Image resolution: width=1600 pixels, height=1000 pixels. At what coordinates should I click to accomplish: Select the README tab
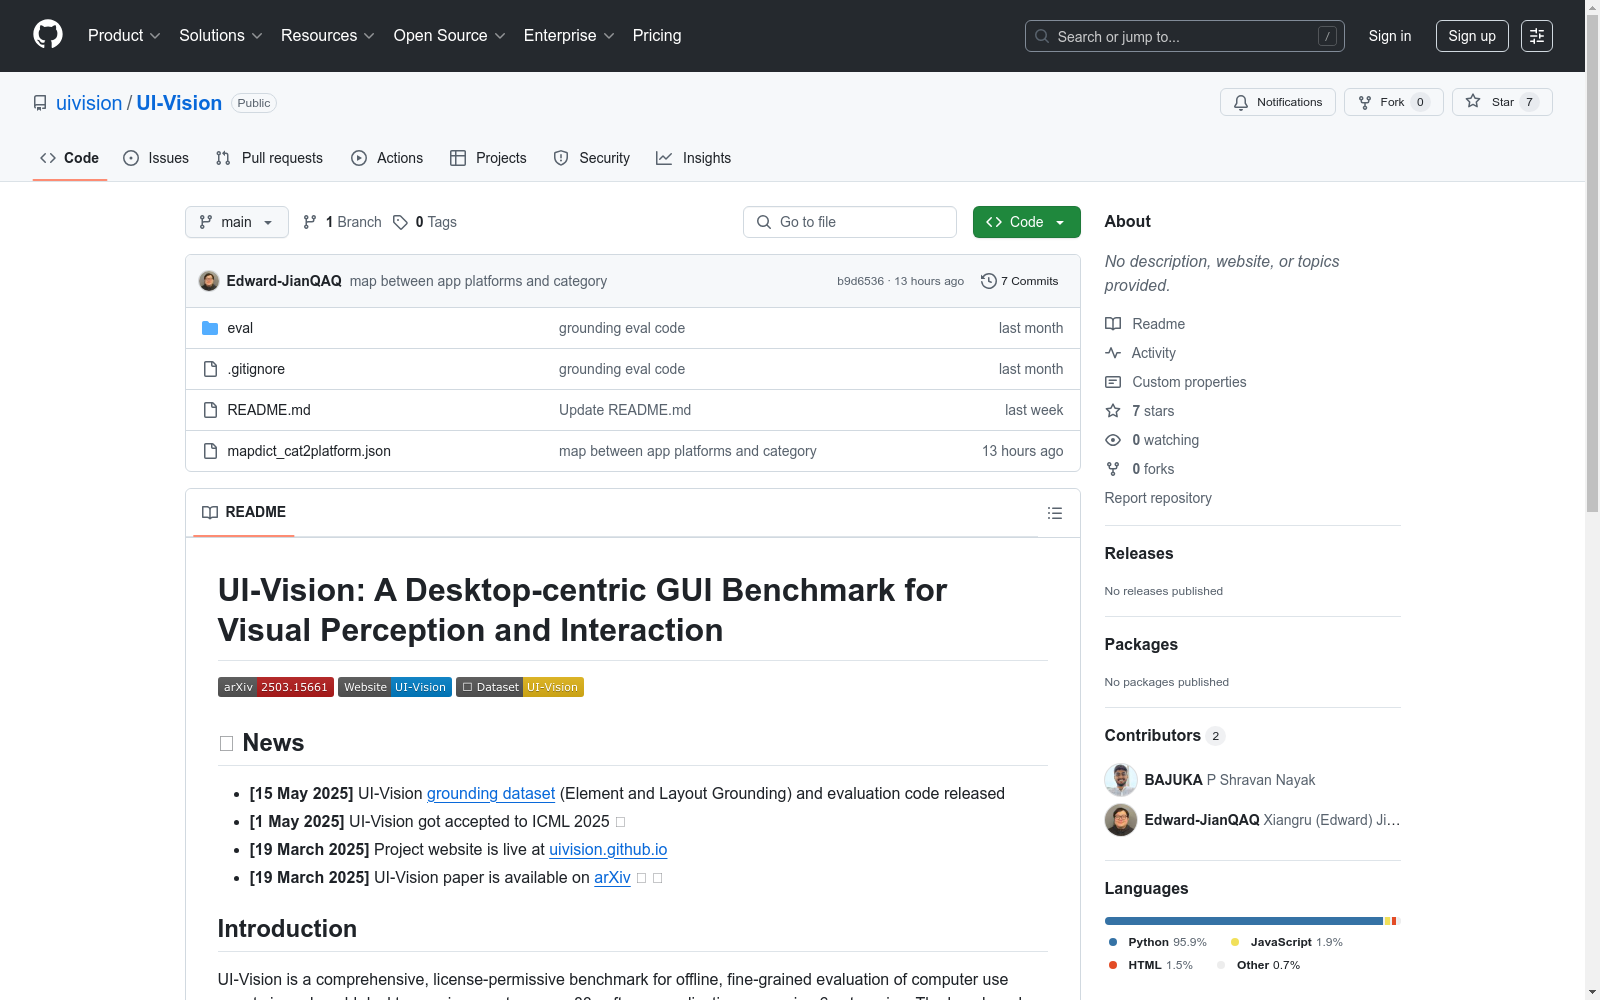pos(244,512)
